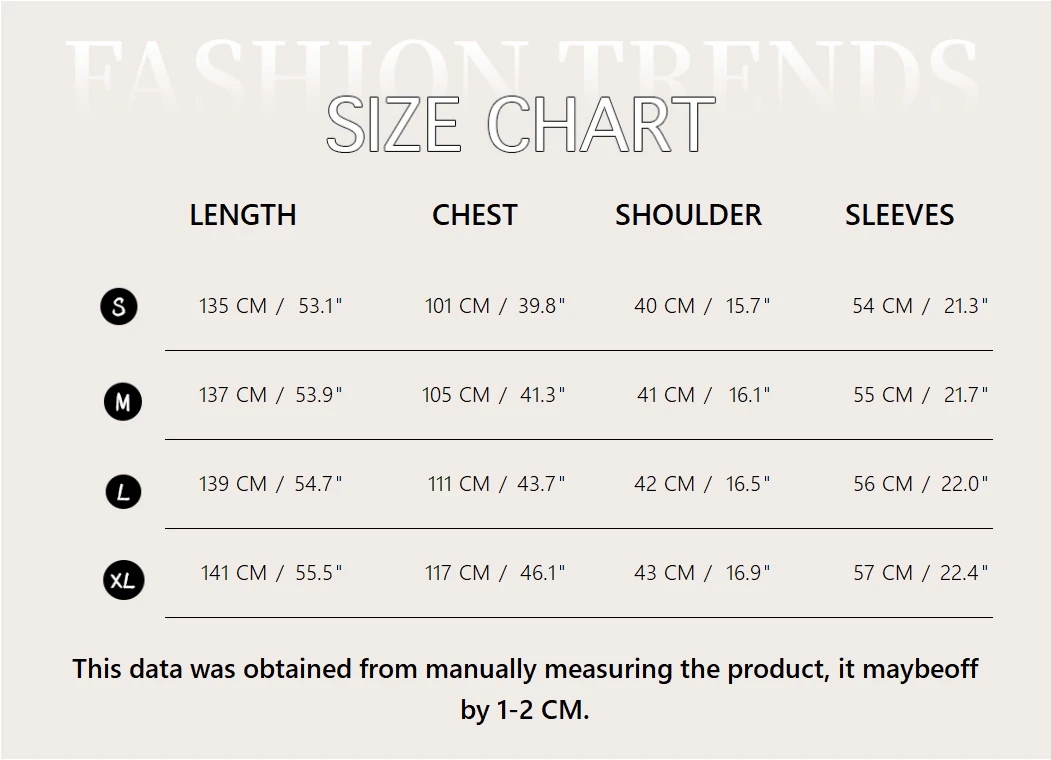Viewport: 1051px width, 760px height.
Task: Select the LENGTH column header
Action: tap(243, 215)
